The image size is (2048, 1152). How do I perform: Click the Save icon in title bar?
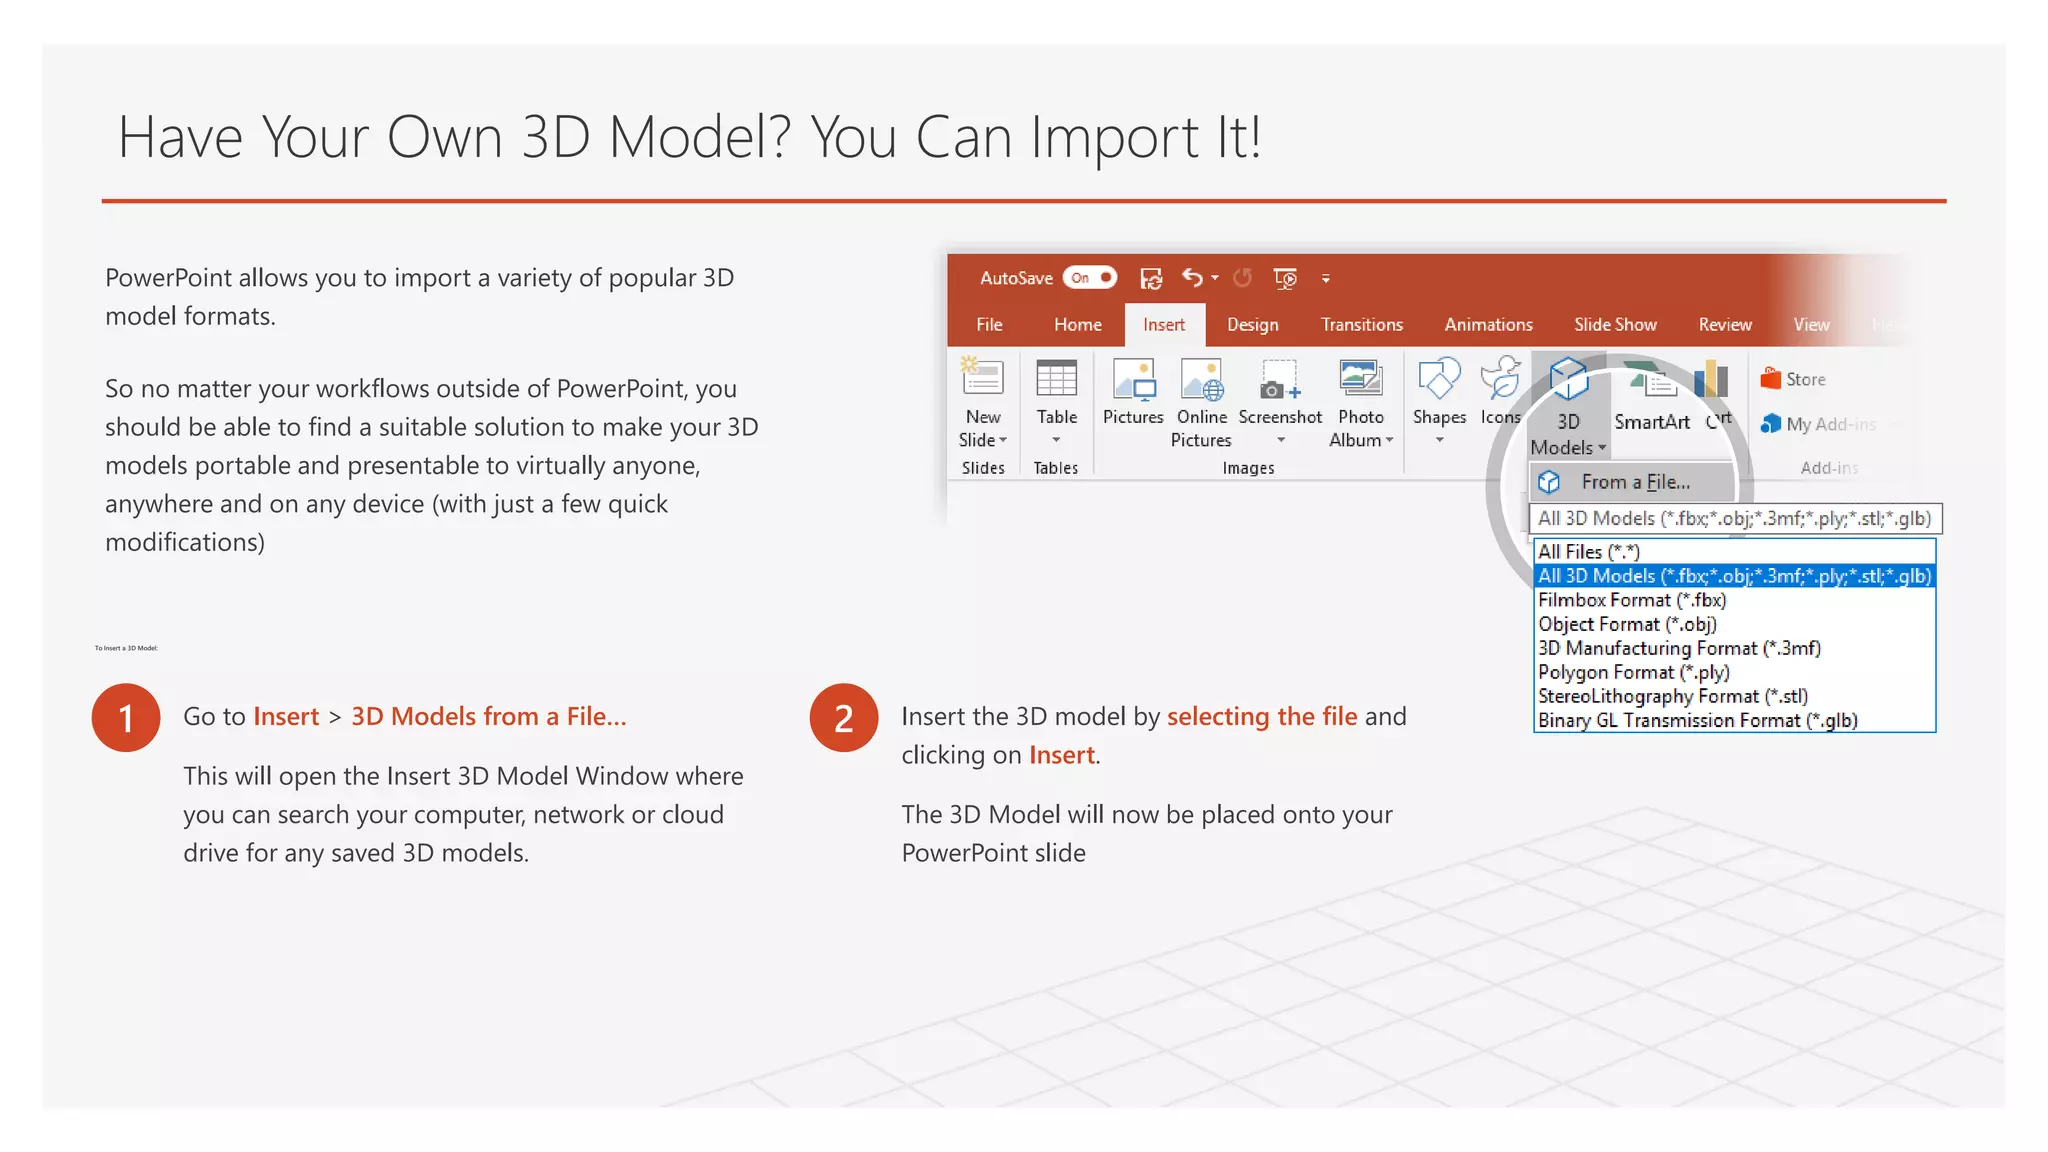pos(1151,278)
